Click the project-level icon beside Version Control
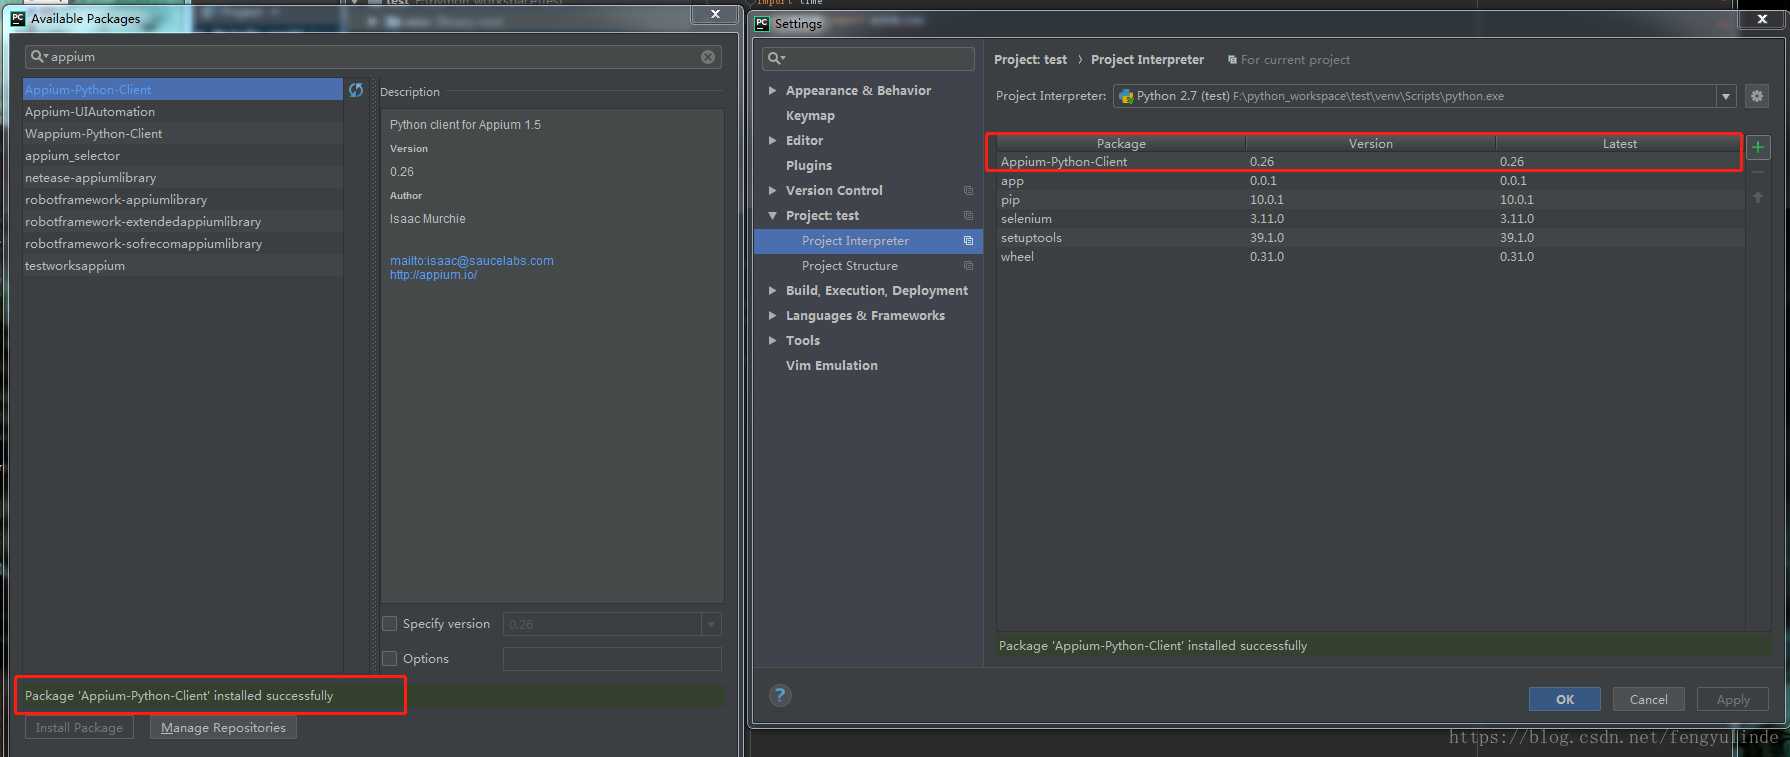This screenshot has width=1790, height=757. point(968,191)
